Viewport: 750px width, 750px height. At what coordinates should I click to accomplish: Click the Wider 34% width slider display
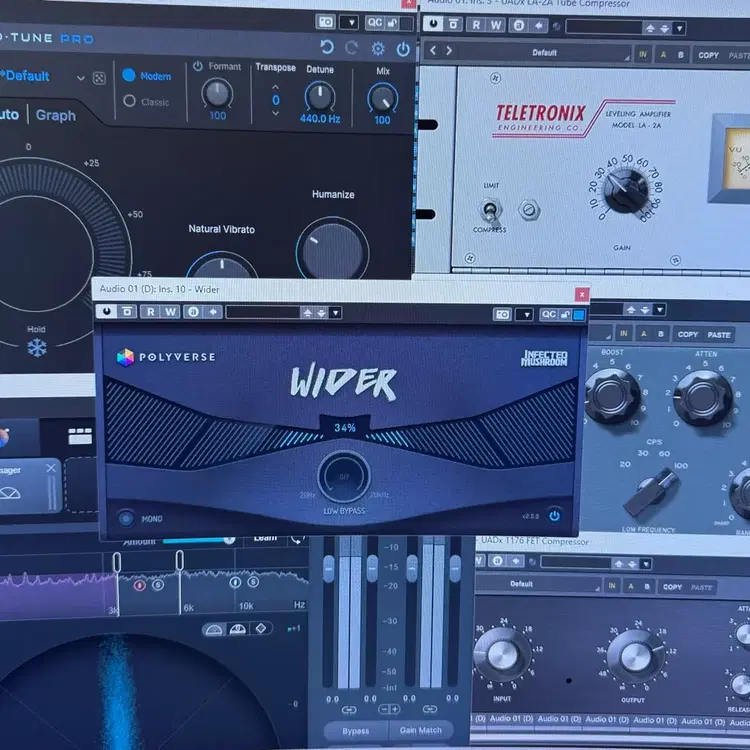[345, 427]
